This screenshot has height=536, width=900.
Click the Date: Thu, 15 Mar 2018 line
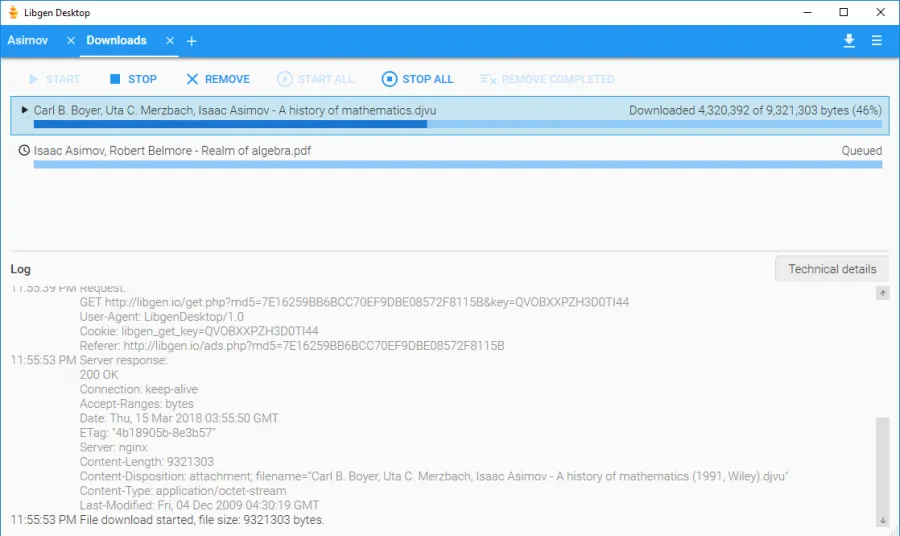(x=179, y=418)
